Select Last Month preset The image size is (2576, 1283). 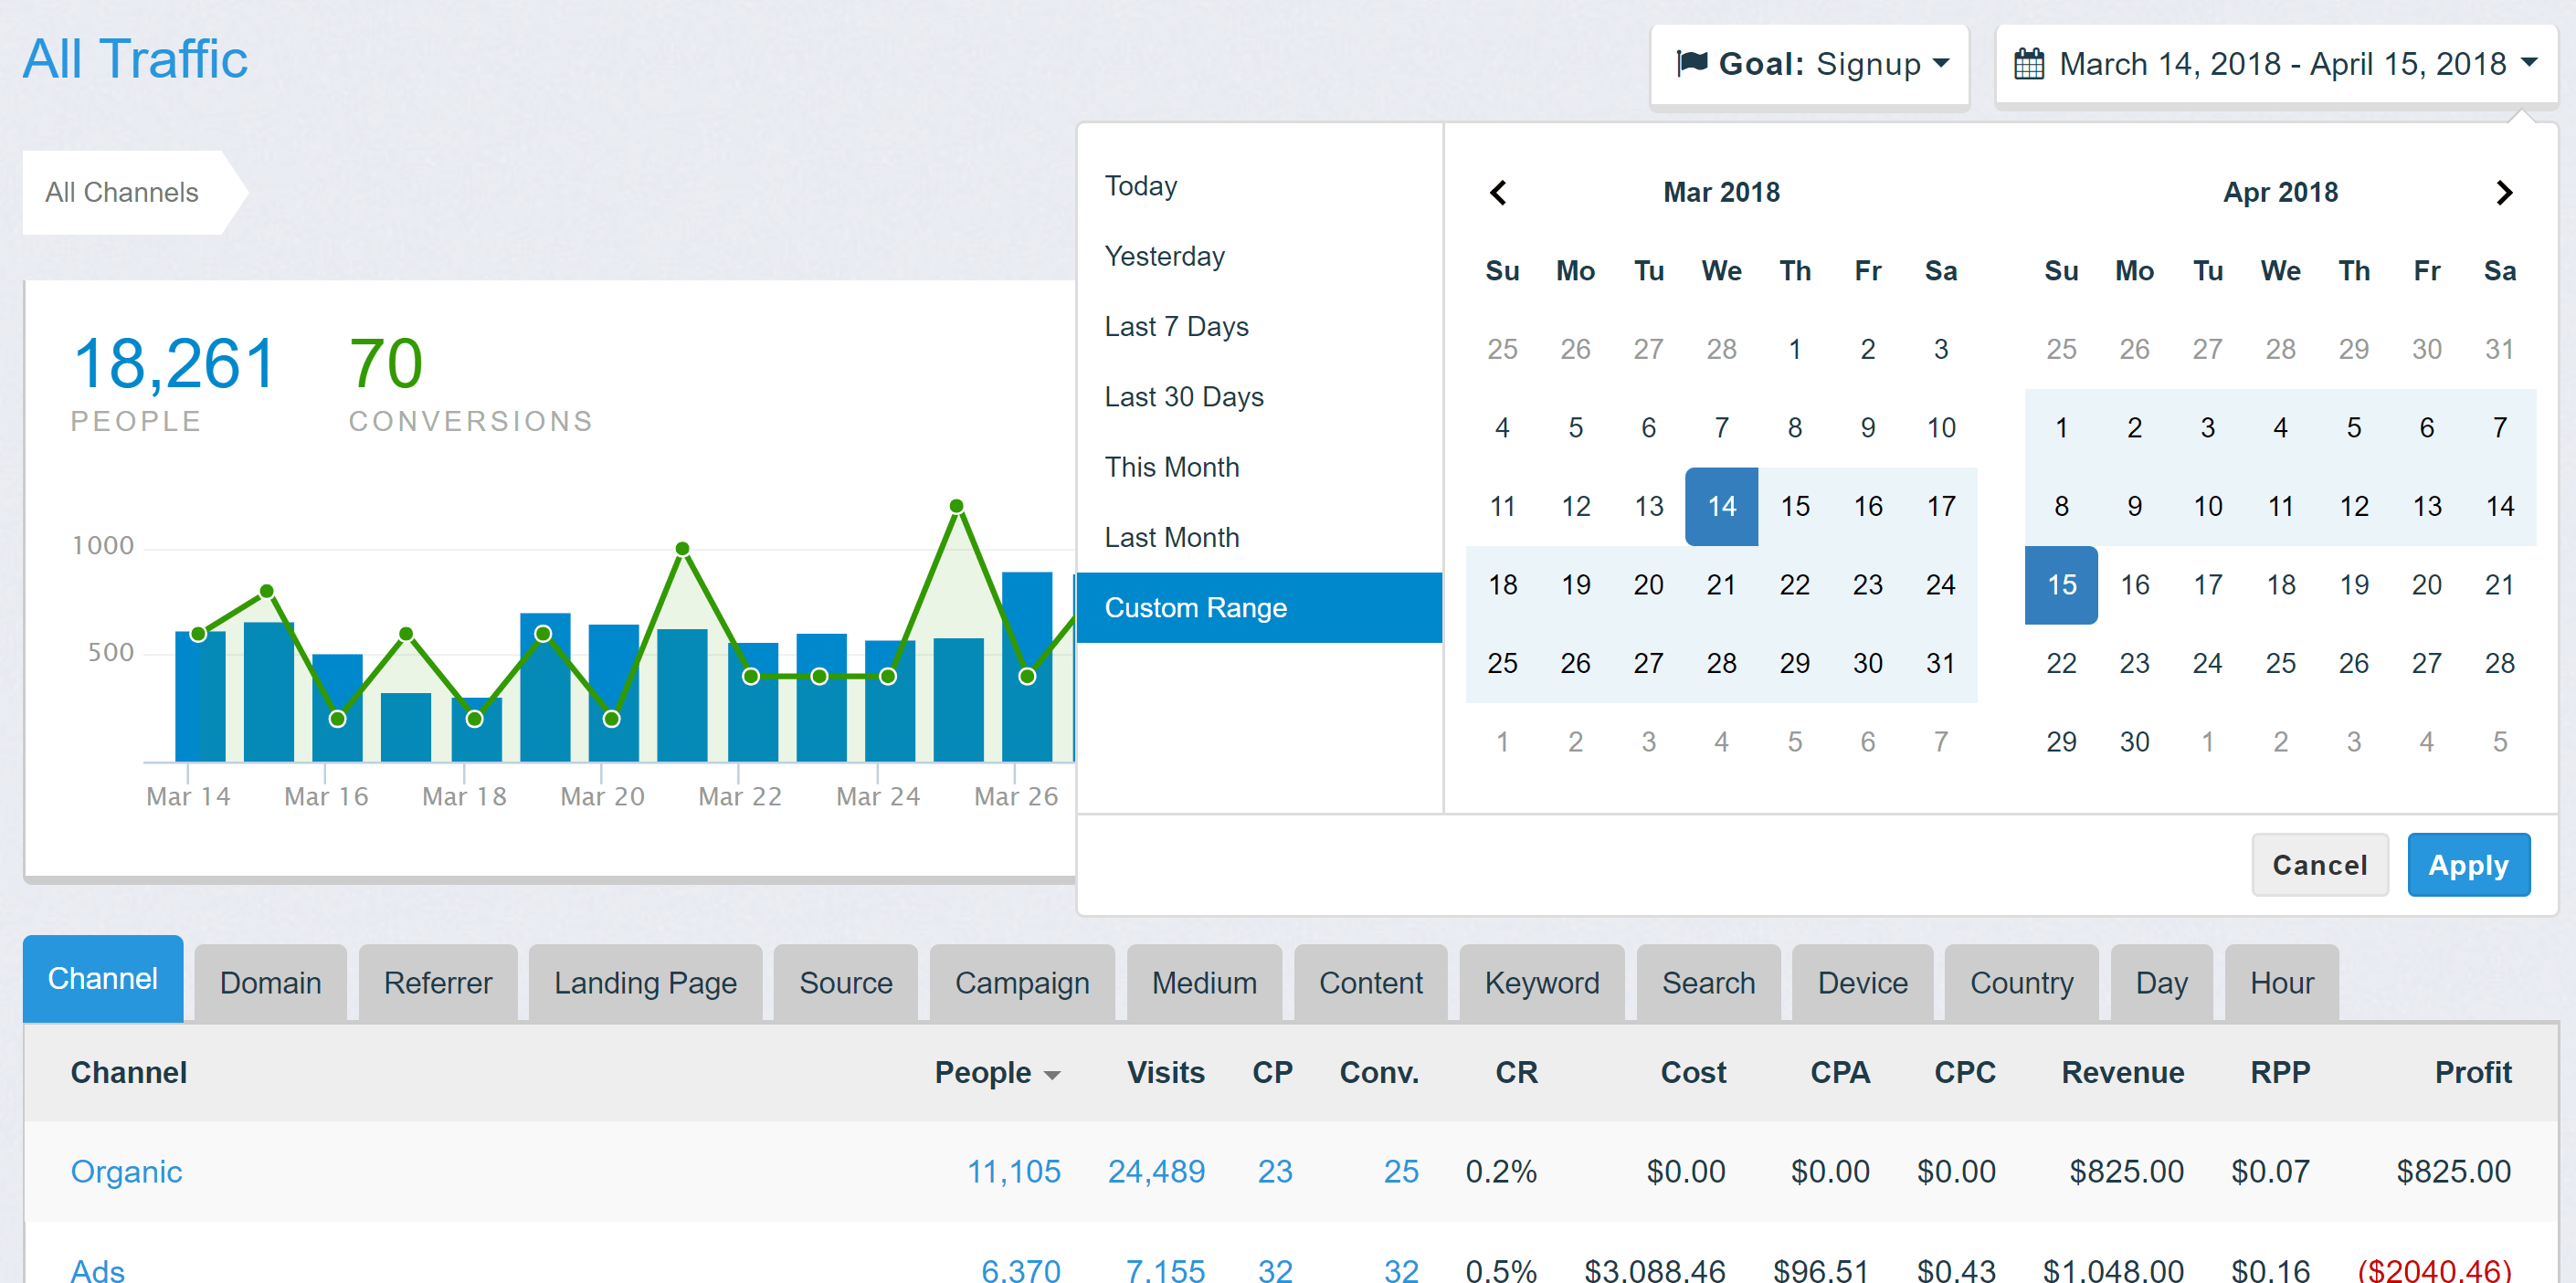click(1171, 537)
